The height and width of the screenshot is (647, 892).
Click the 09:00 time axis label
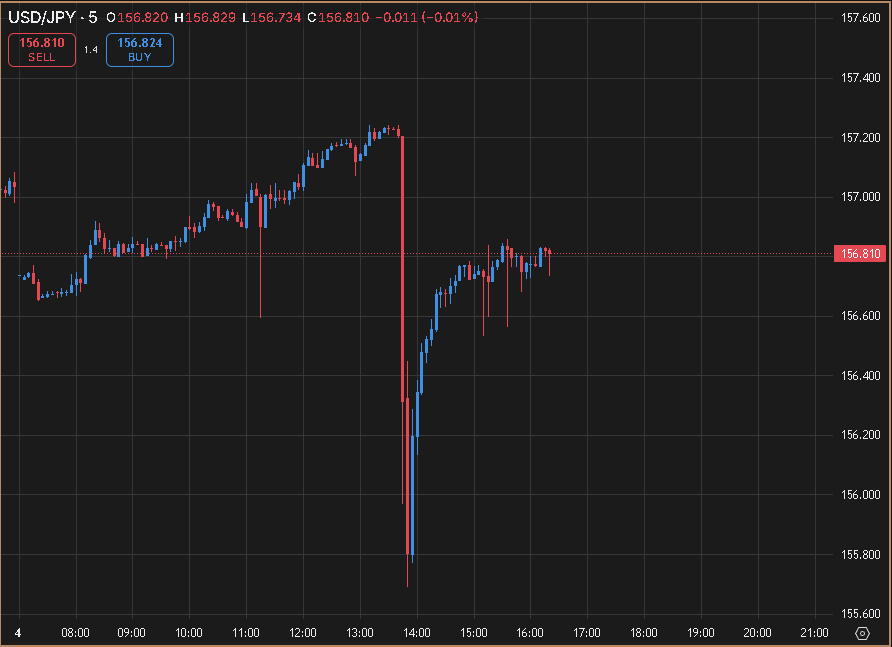pyautogui.click(x=131, y=633)
